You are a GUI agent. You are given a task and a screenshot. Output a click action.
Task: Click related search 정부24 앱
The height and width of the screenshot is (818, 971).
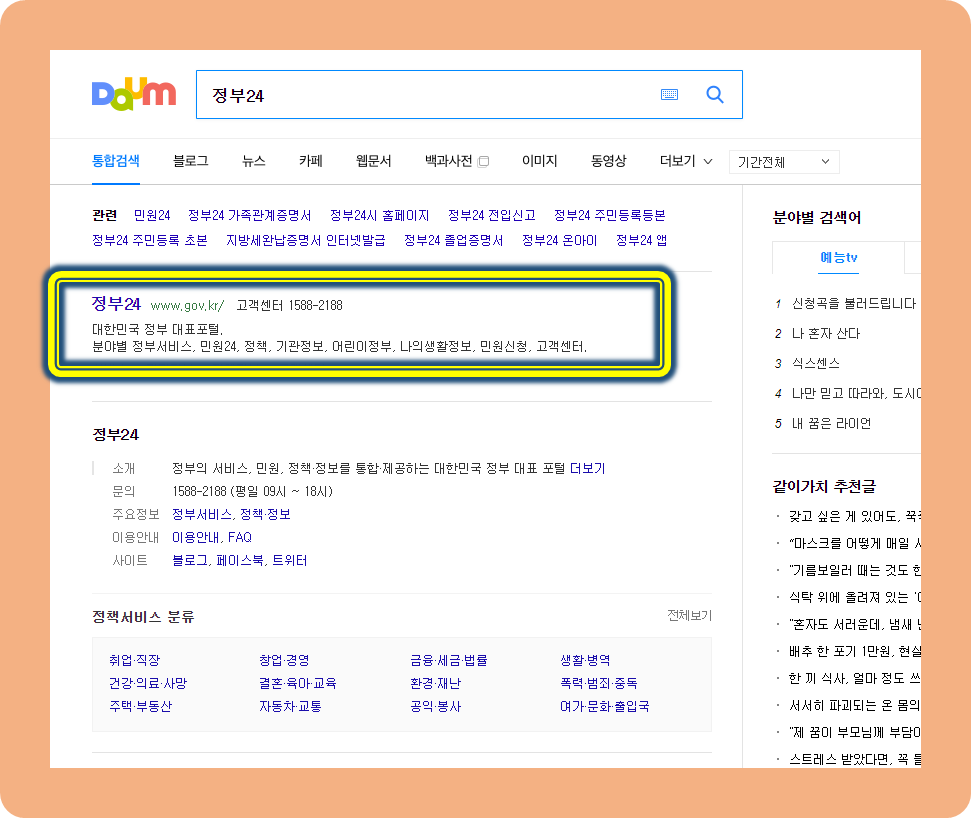pyautogui.click(x=641, y=240)
